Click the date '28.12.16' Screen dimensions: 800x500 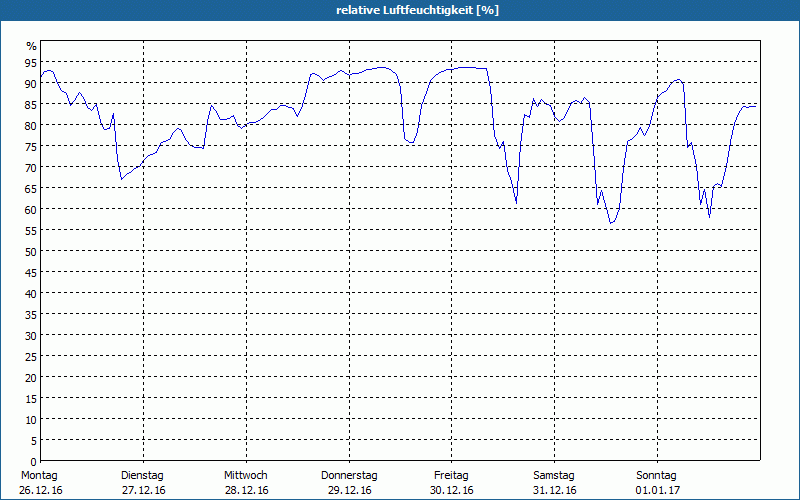click(x=246, y=491)
